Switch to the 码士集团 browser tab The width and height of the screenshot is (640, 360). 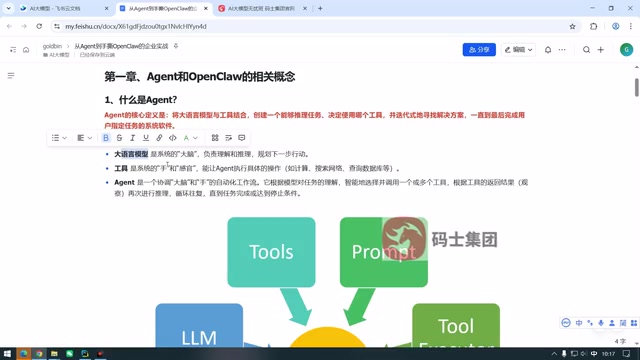click(x=262, y=8)
